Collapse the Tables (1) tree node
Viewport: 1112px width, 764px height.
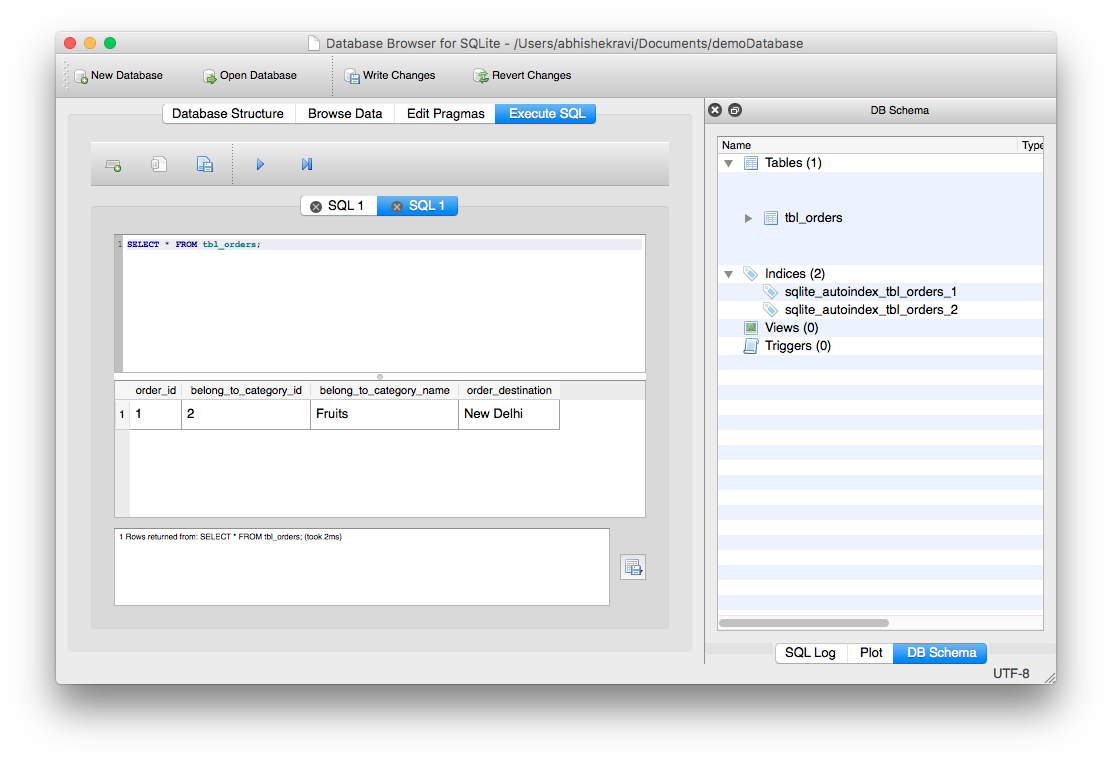pos(729,163)
